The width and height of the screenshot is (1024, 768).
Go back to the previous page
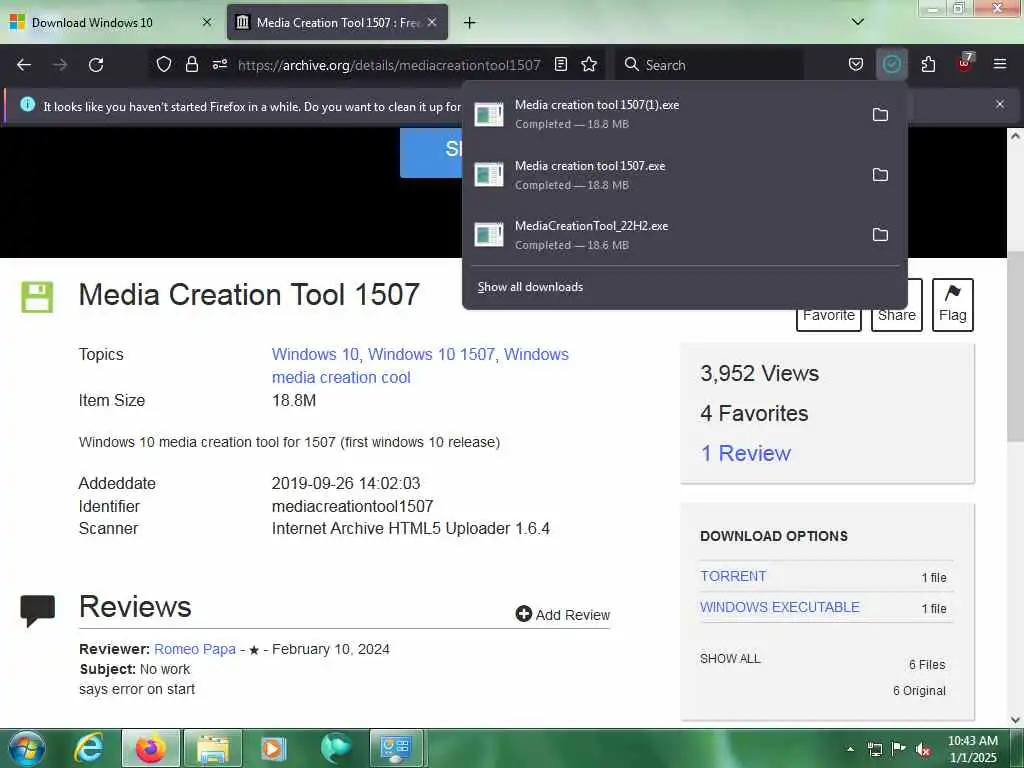tap(24, 65)
